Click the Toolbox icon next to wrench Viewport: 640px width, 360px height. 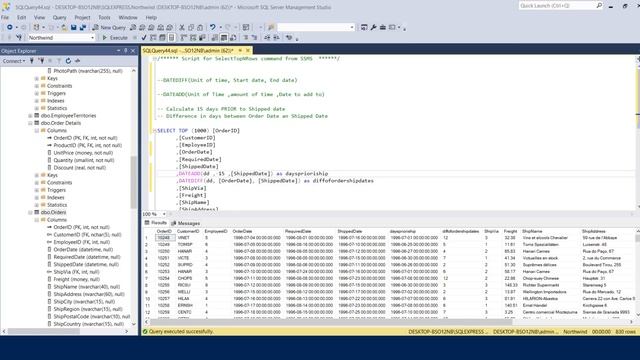(383, 27)
